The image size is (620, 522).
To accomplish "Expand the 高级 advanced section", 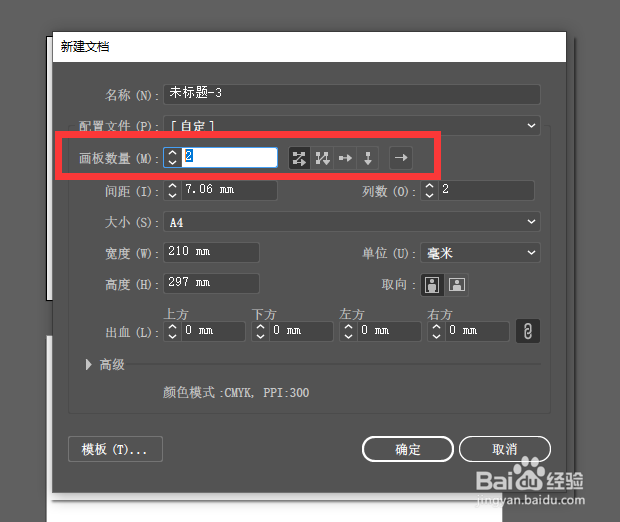I will 89,365.
